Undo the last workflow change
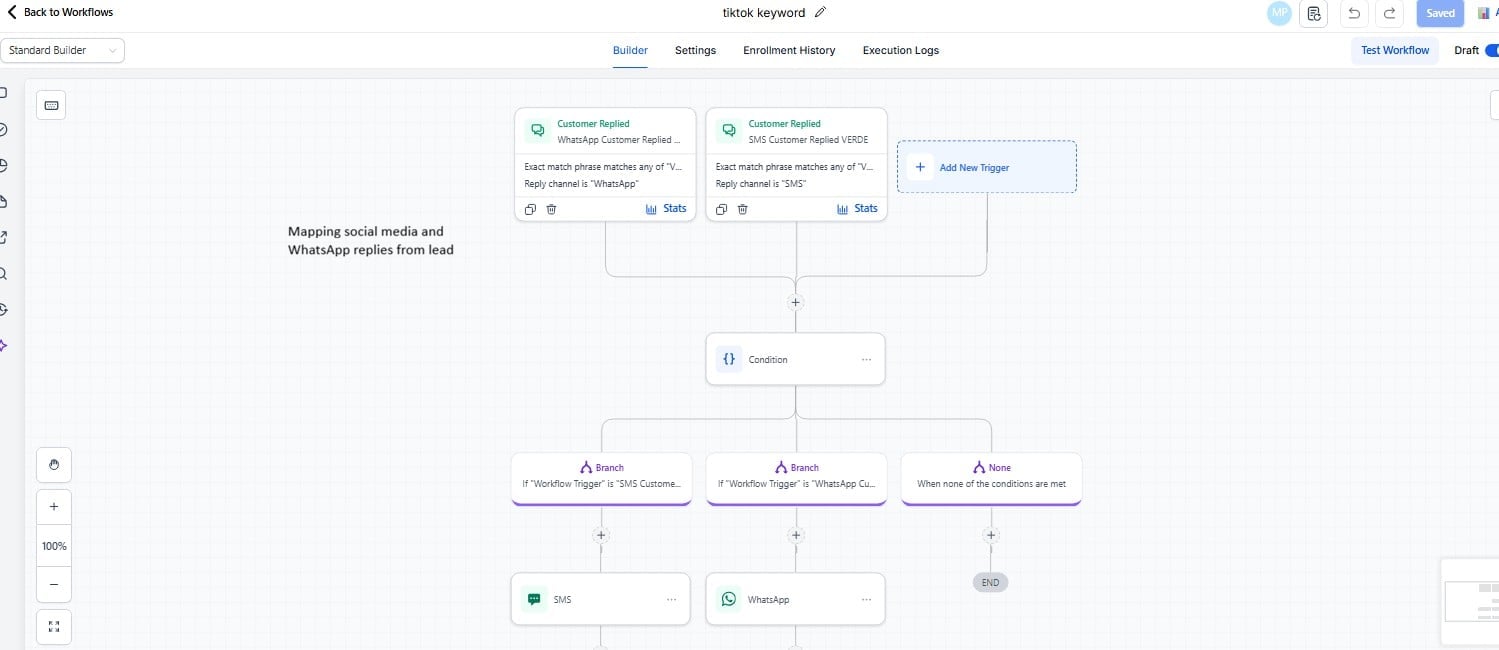The height and width of the screenshot is (650, 1499). 1354,13
